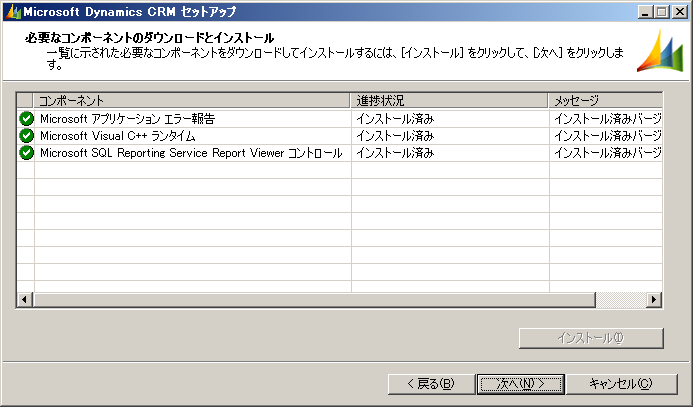Click the message cell for アプリケーション エラー報告 row
This screenshot has width=693, height=407.
[608, 118]
